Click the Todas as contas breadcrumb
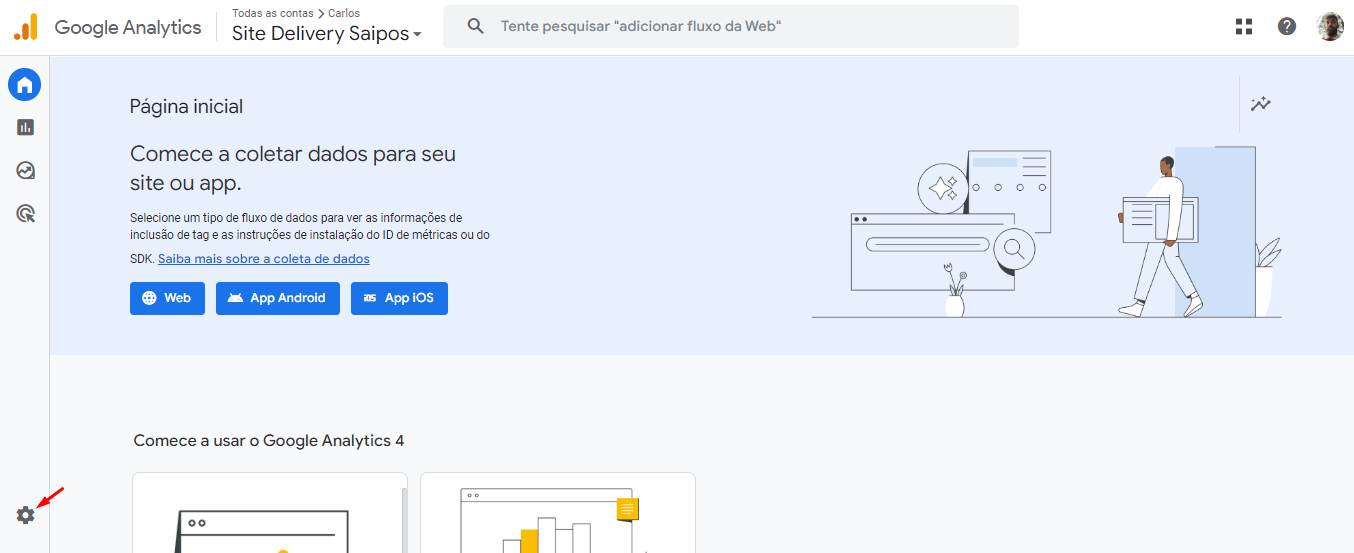Viewport: 1354px width, 553px height. [x=273, y=13]
